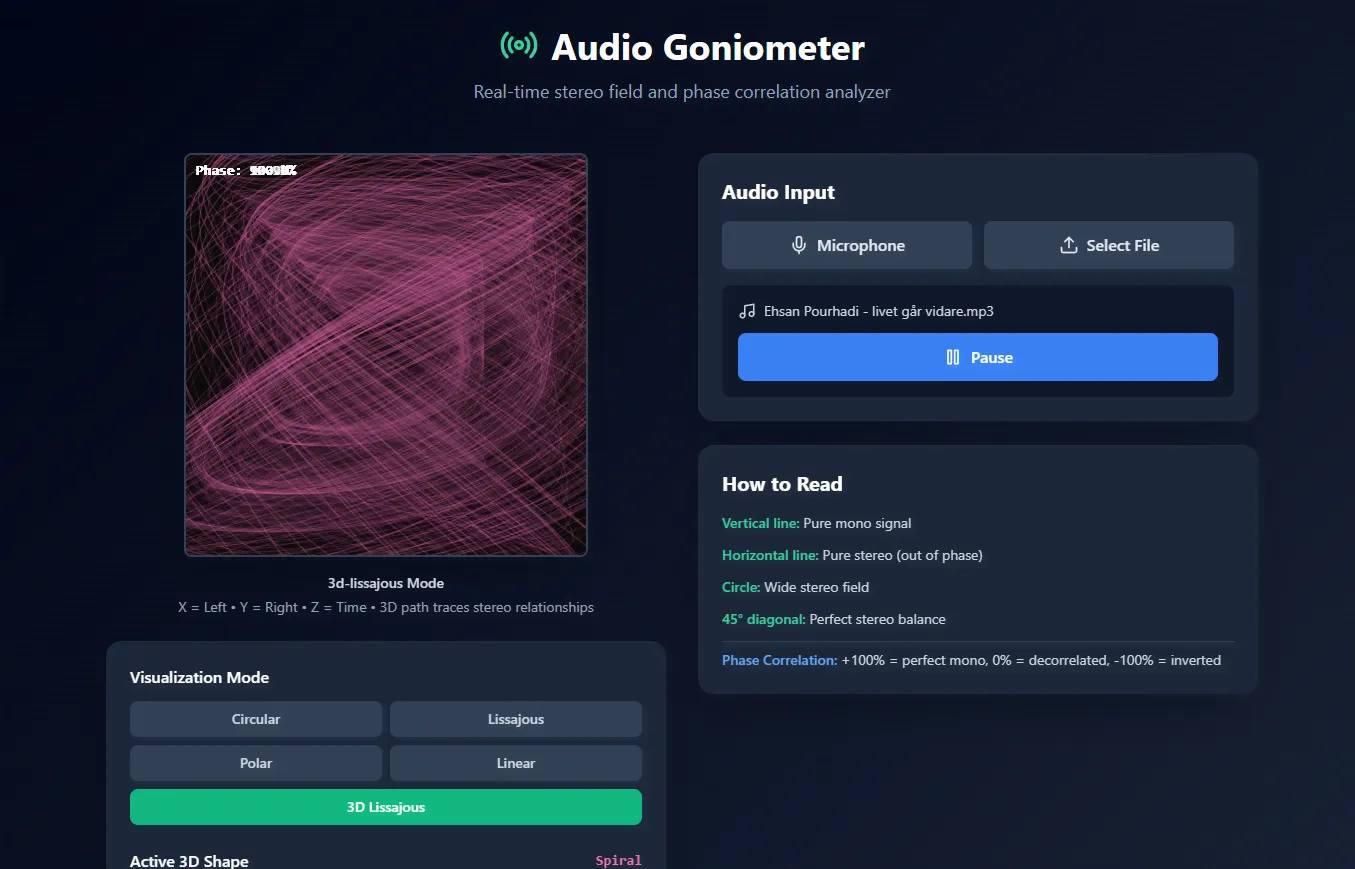Click the music note icon beside the filename

click(746, 311)
